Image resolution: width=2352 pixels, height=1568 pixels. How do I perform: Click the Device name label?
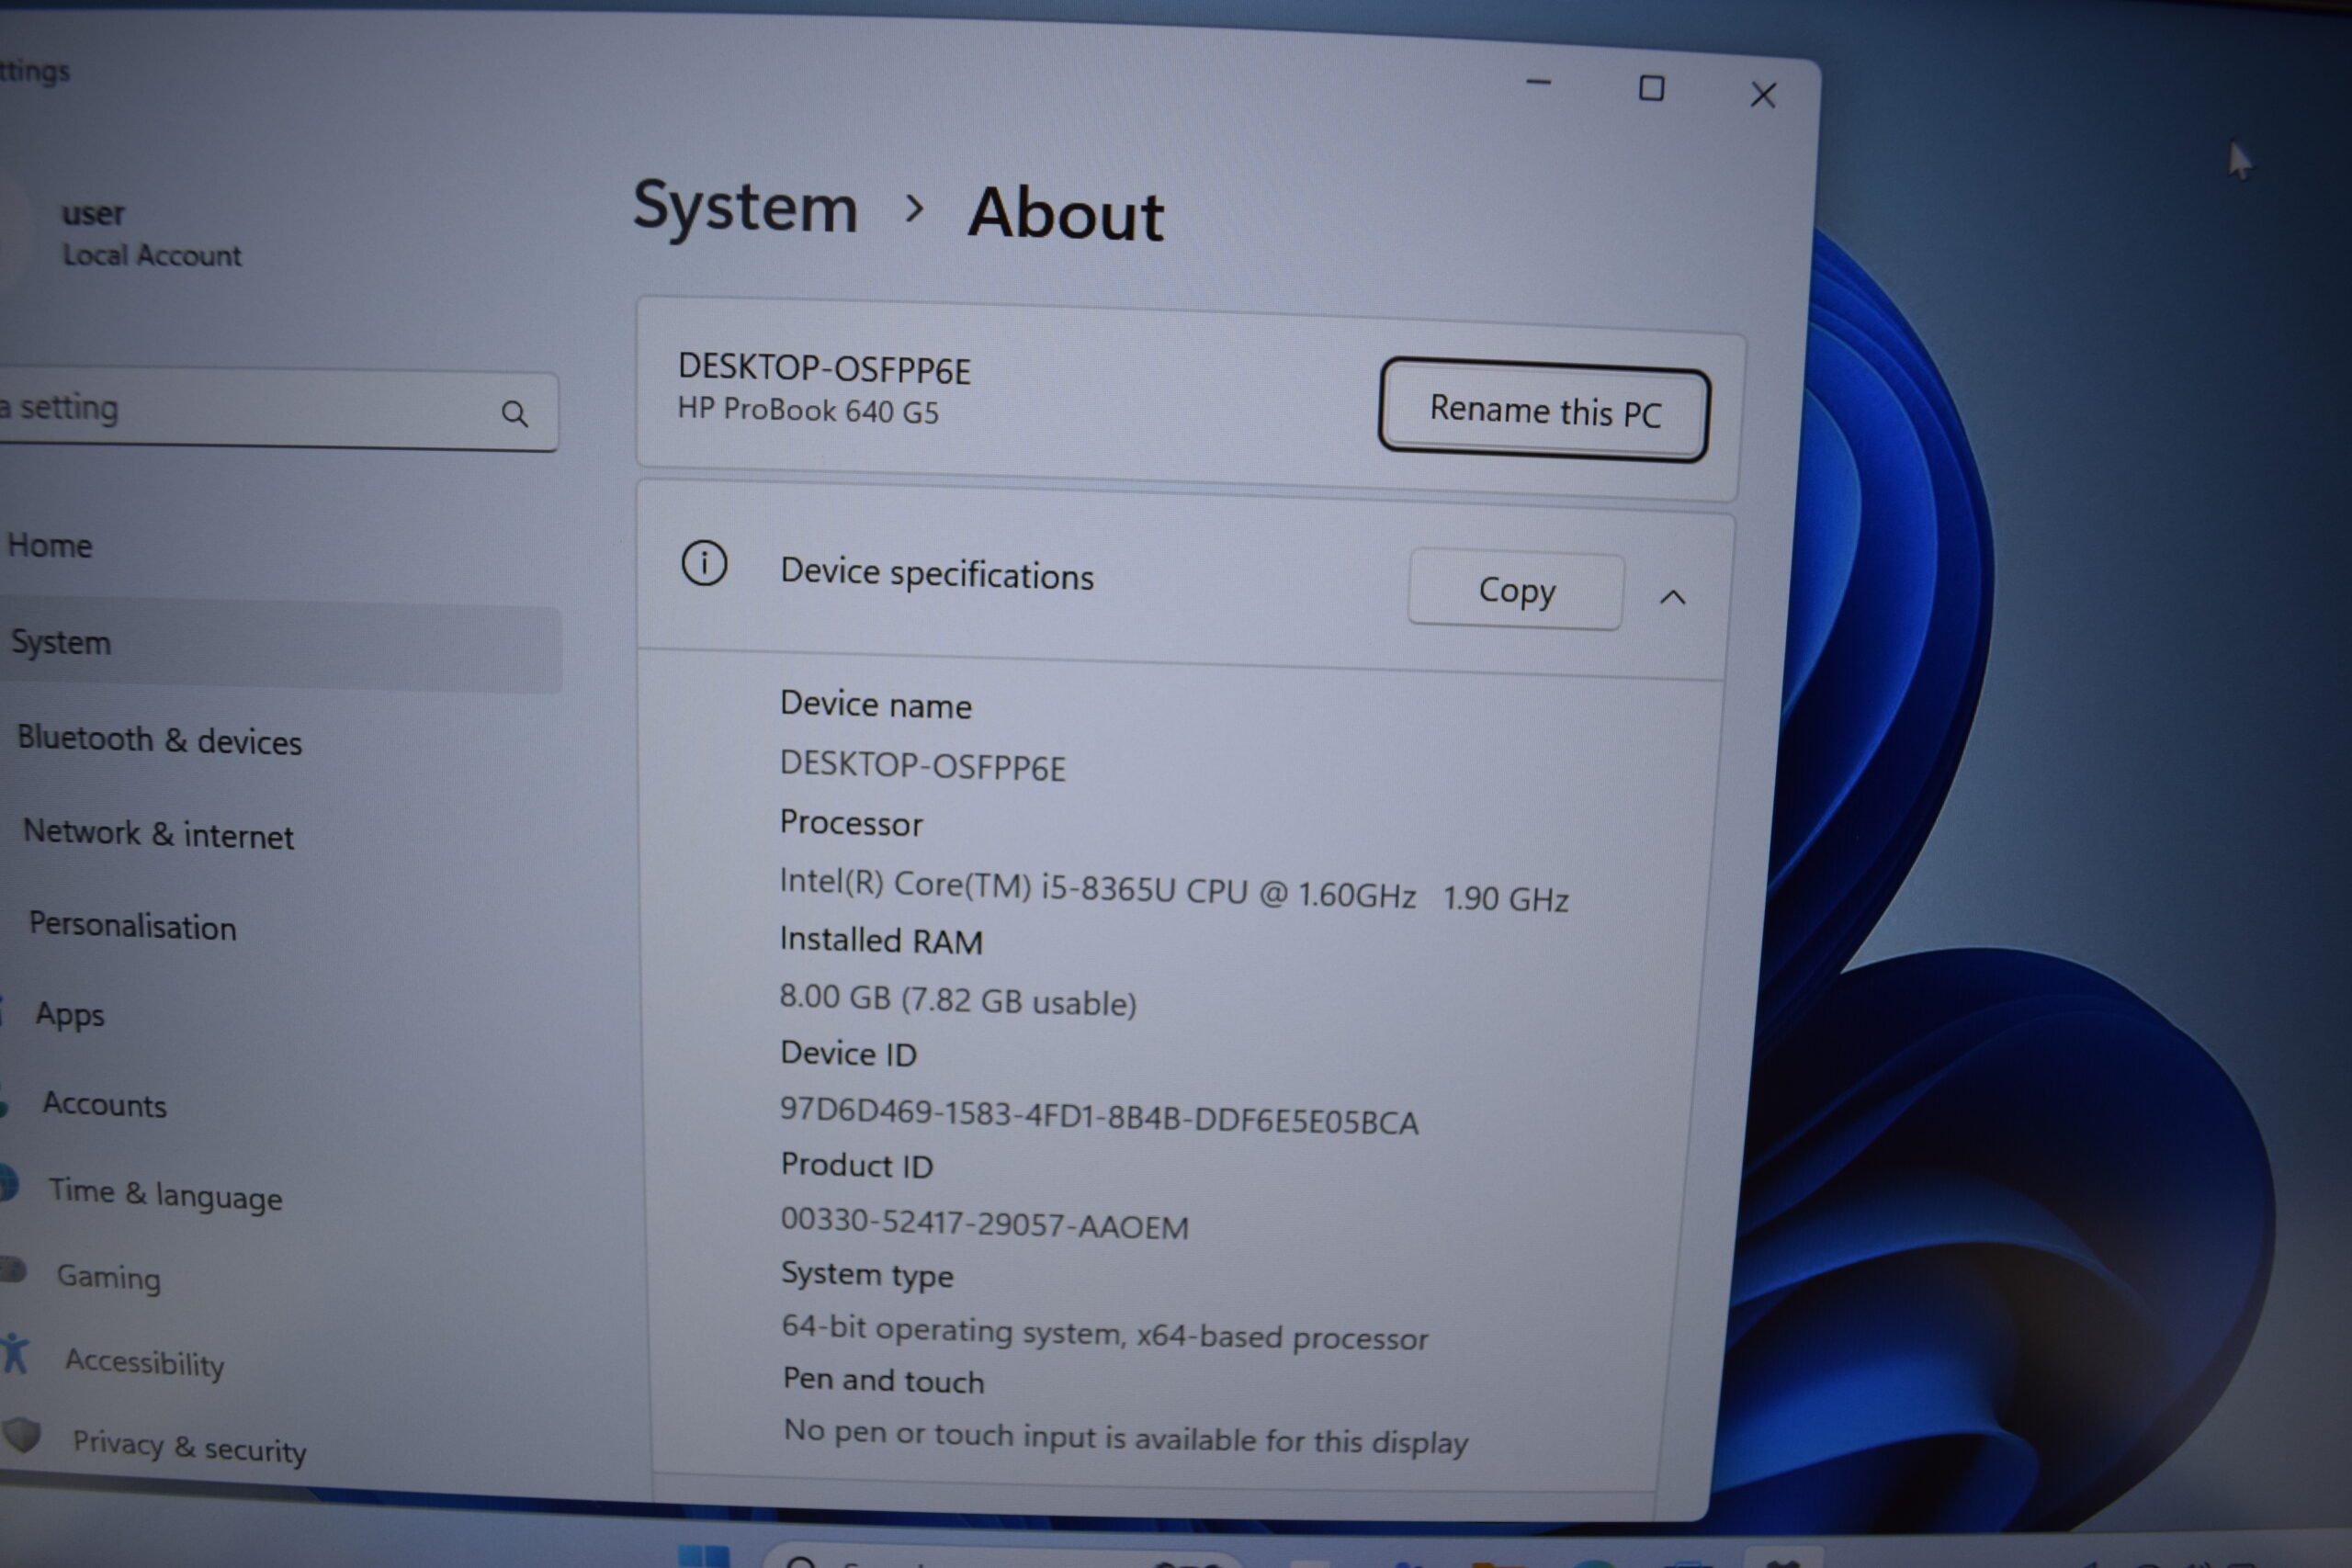(875, 704)
